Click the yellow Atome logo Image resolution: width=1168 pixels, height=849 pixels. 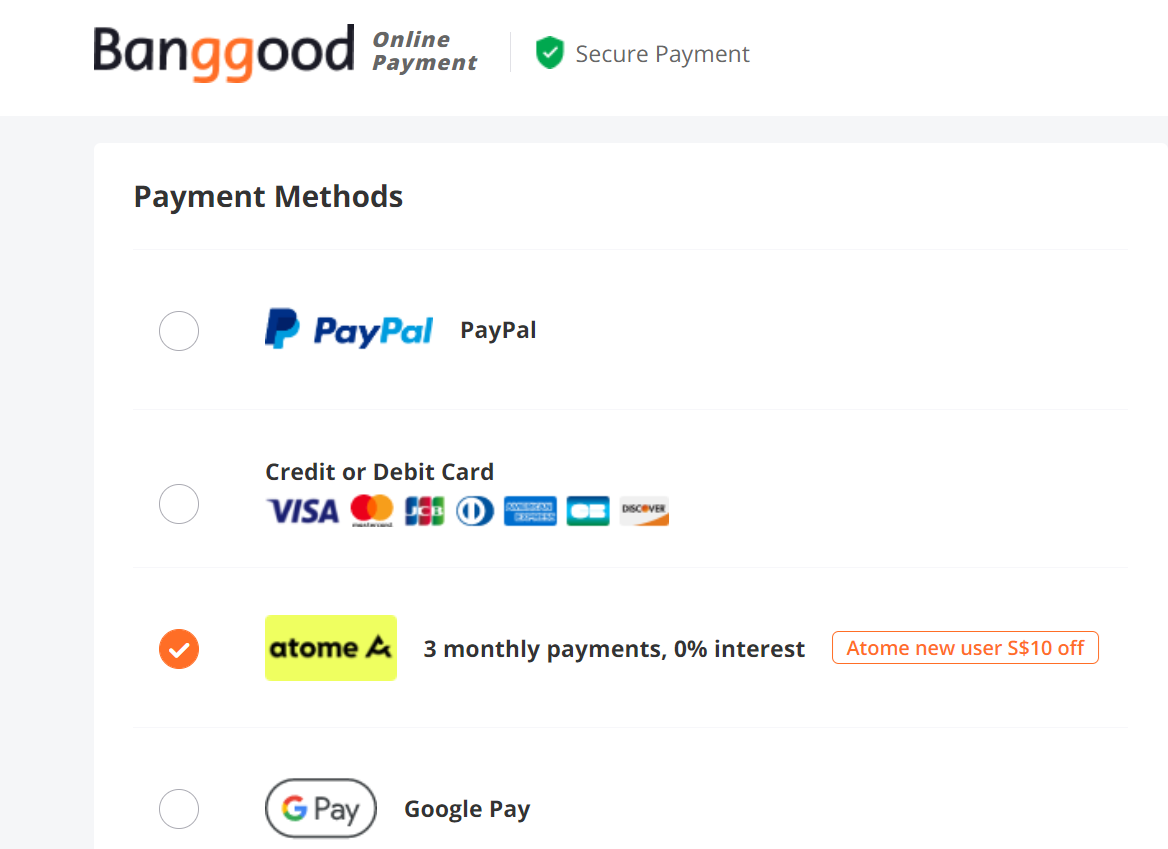[x=331, y=648]
